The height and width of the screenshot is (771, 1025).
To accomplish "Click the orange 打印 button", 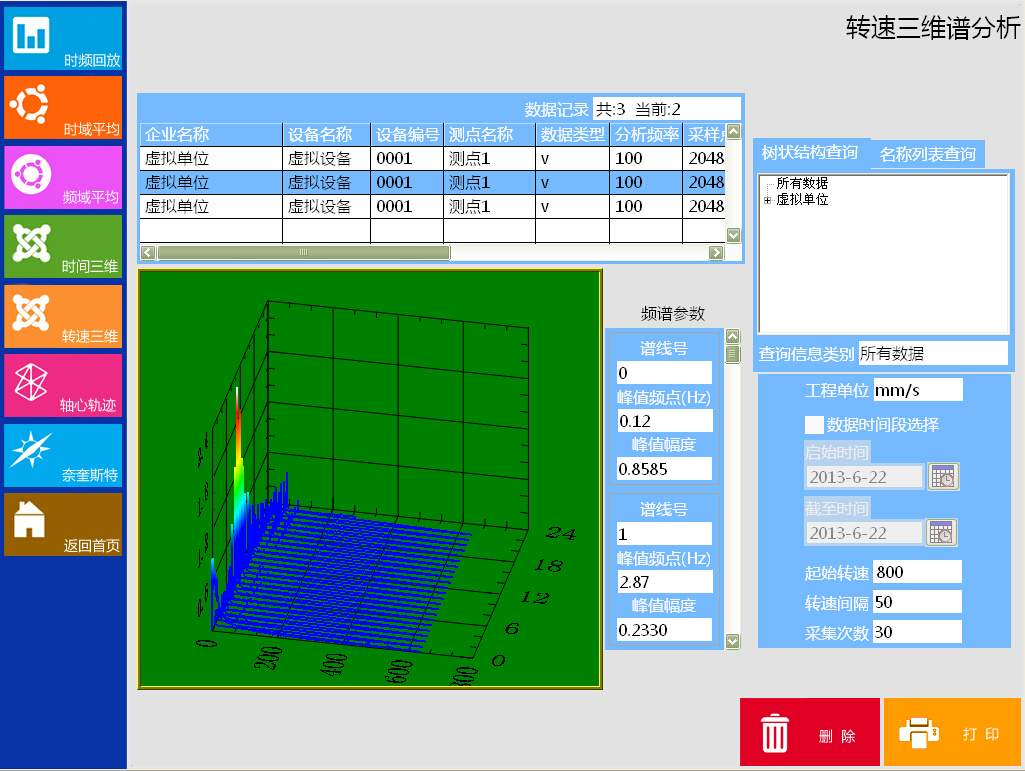I will 952,733.
